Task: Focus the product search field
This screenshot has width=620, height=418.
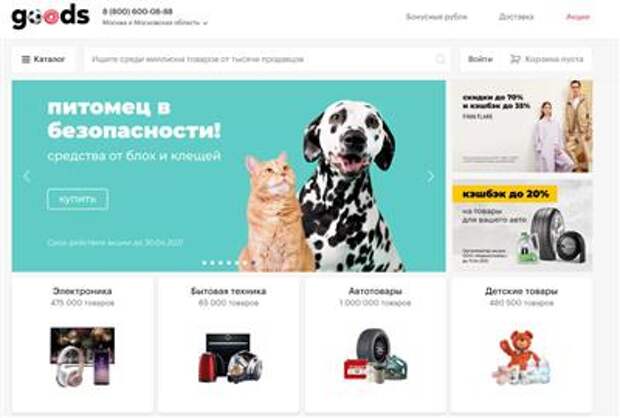Action: coord(267,59)
